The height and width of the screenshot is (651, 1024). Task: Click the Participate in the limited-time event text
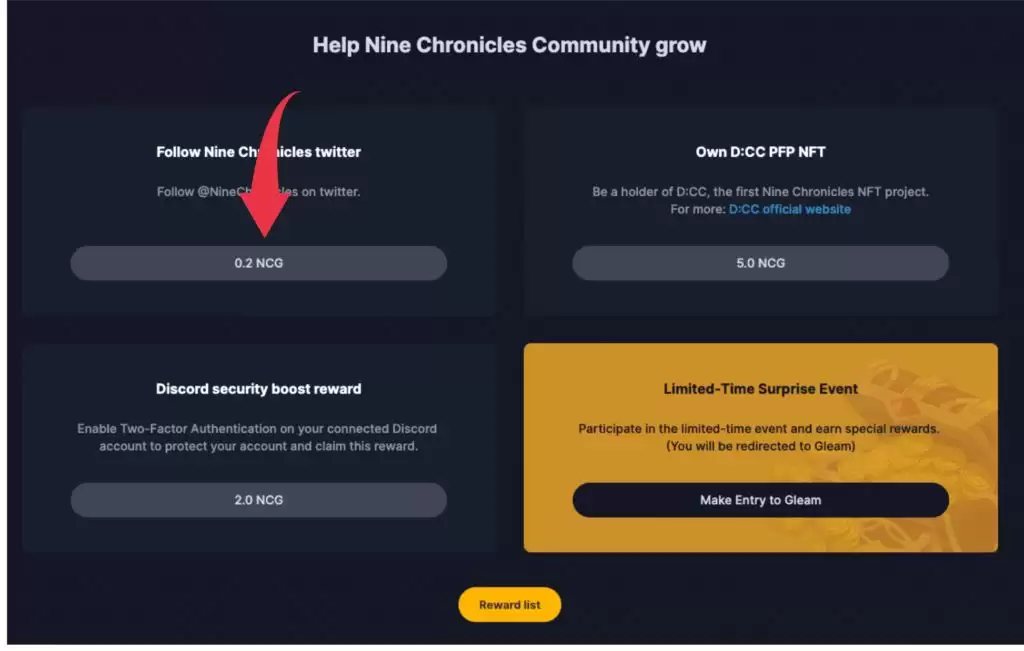pyautogui.click(x=760, y=429)
